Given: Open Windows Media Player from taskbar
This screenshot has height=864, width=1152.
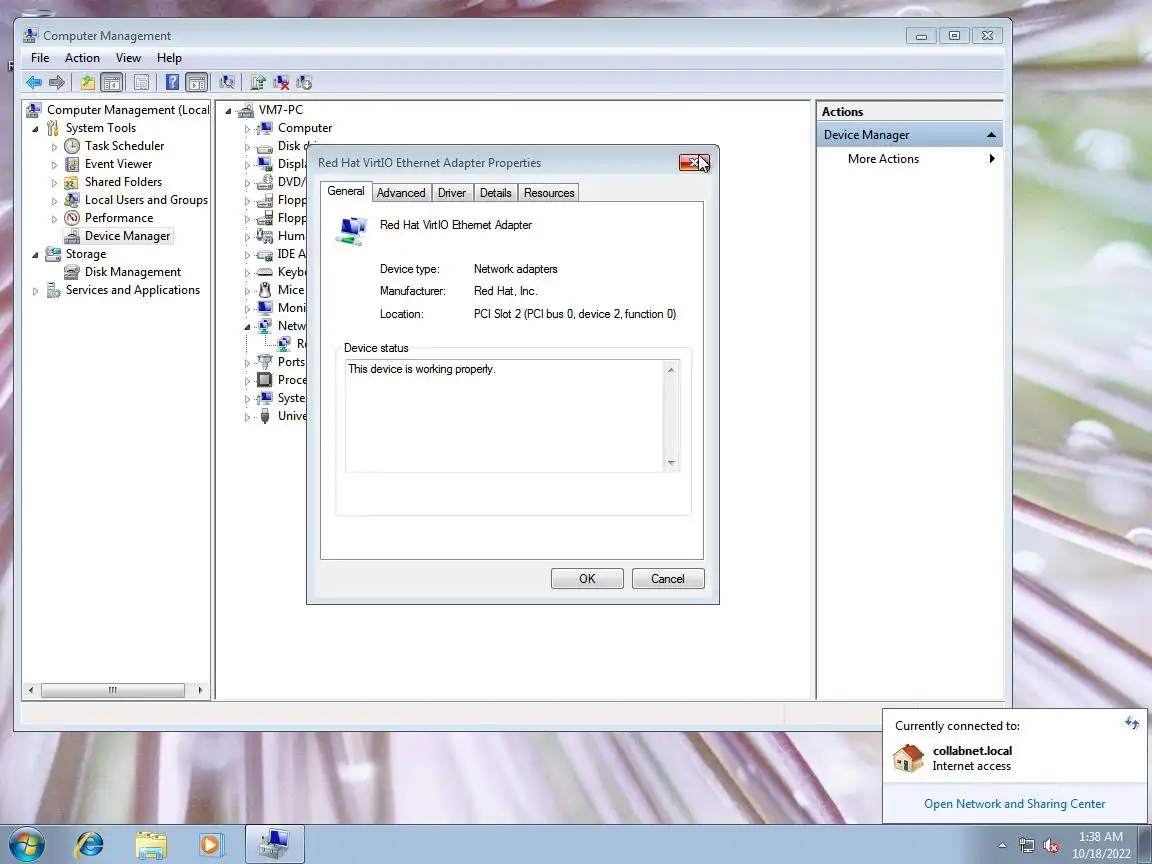Looking at the screenshot, I should click(212, 845).
